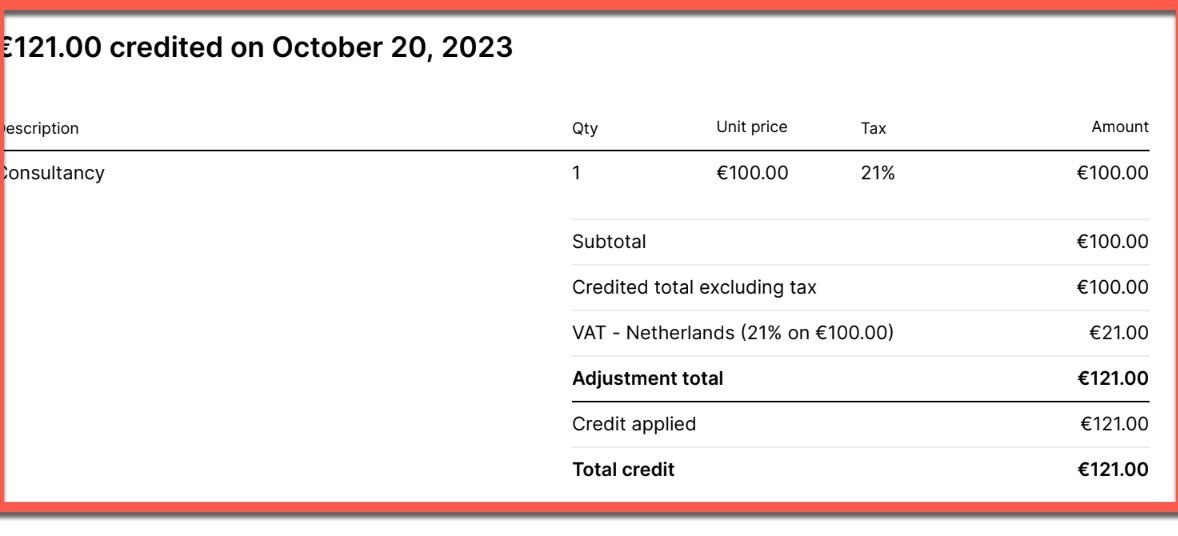Select the Unit price column header
Screen dimensions: 1178x536
(x=752, y=127)
